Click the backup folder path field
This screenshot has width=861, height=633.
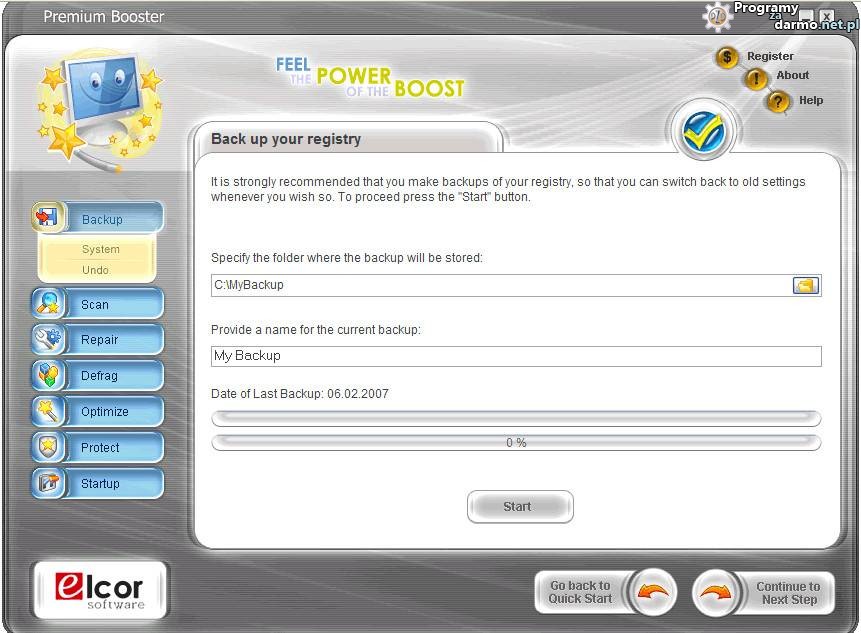[500, 285]
